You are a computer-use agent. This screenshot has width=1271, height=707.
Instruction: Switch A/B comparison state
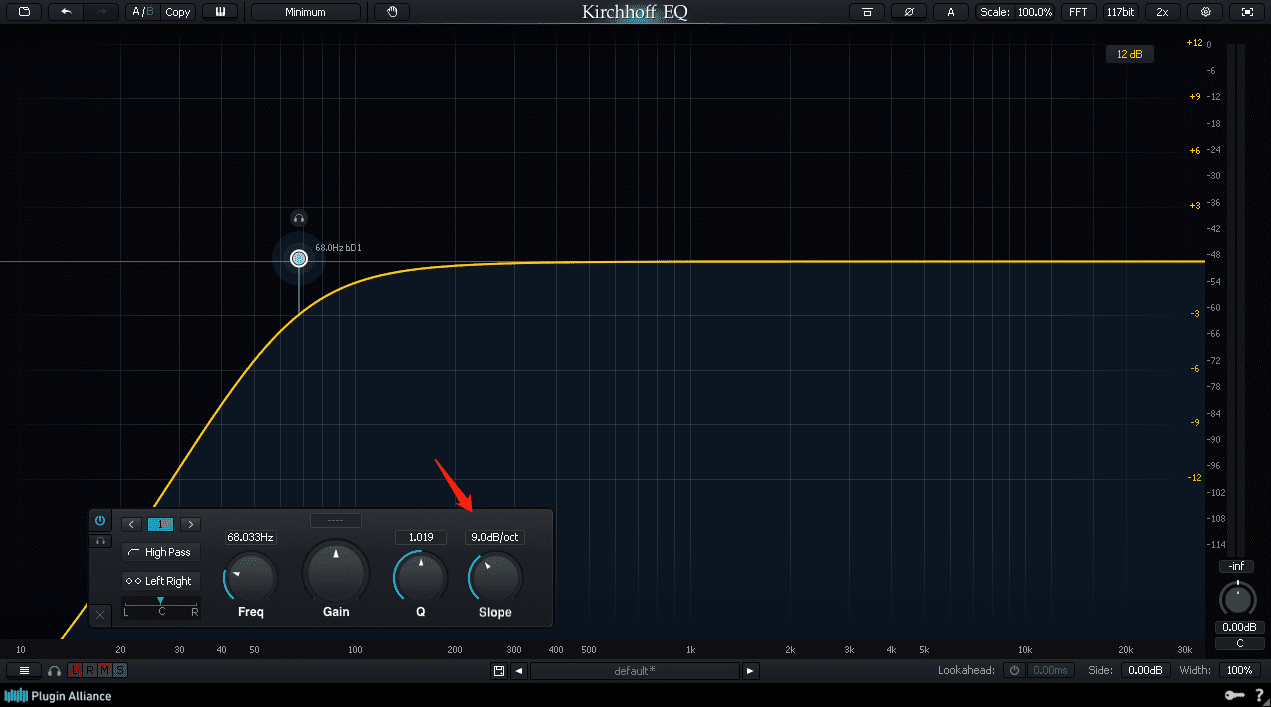[x=143, y=12]
